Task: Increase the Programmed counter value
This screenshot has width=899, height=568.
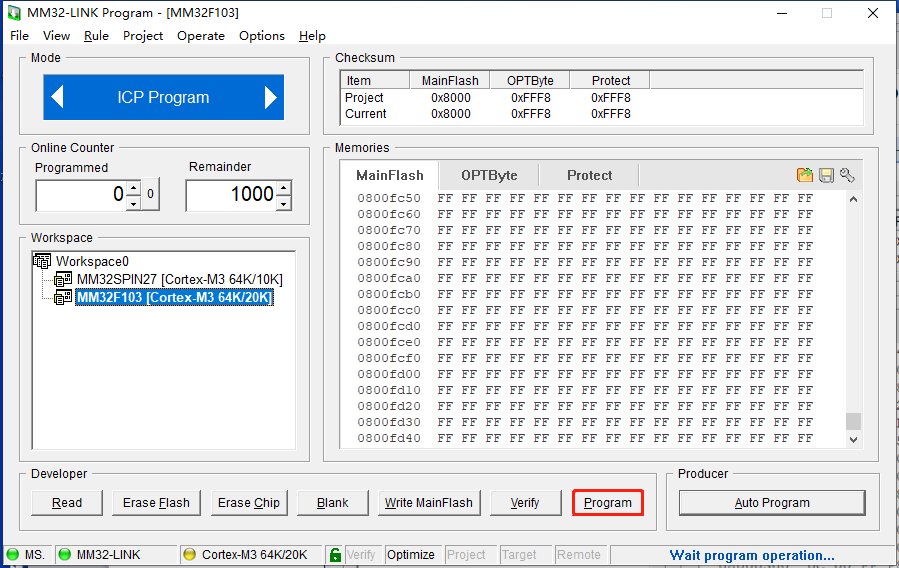Action: tap(134, 188)
